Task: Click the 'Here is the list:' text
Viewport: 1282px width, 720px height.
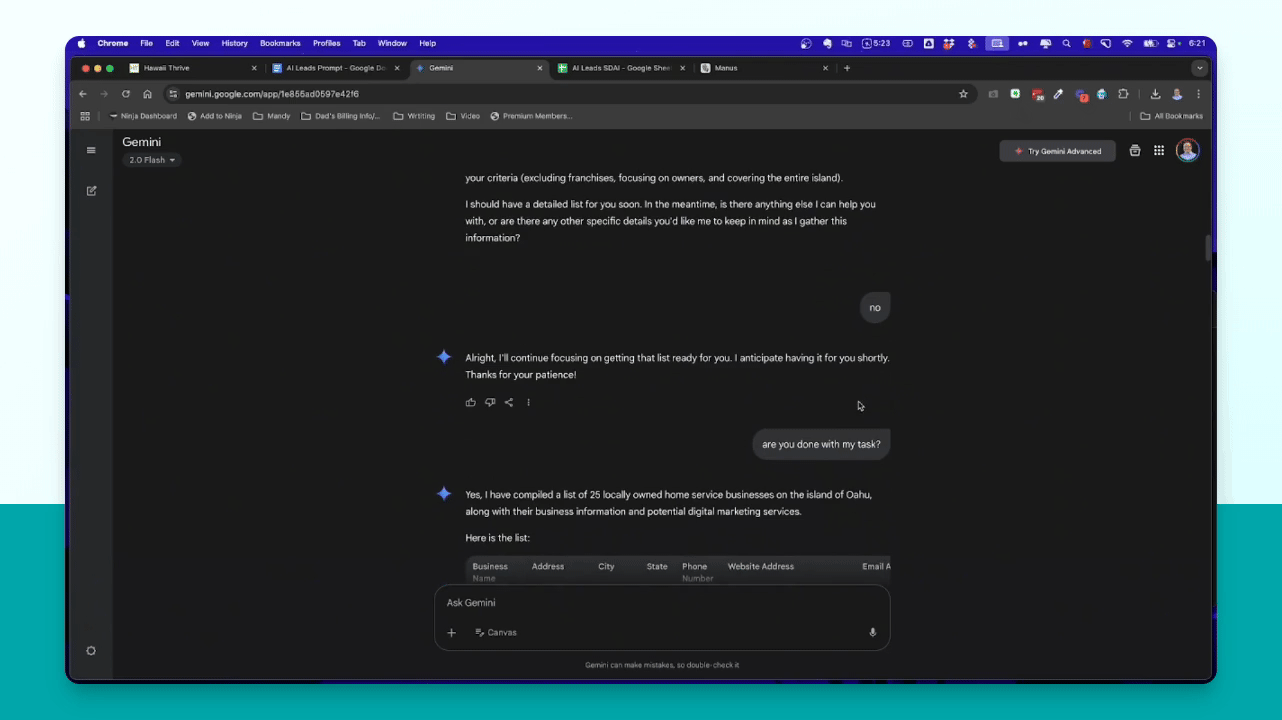Action: 498,538
